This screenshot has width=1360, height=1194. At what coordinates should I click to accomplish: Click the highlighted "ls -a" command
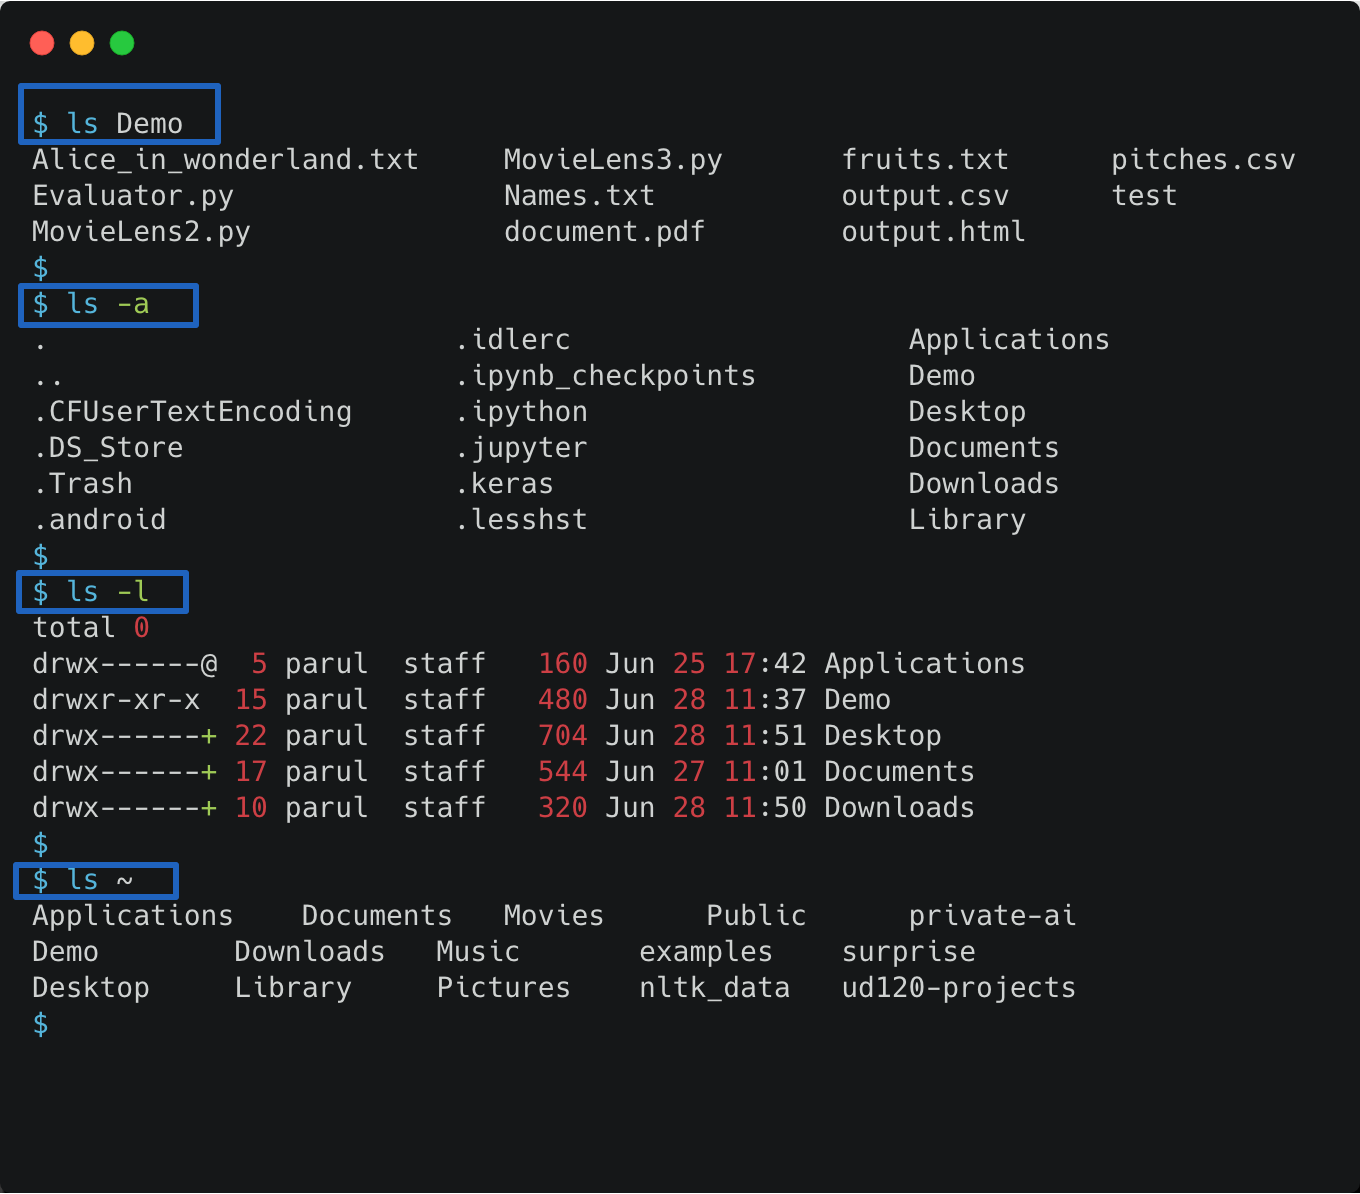107,304
